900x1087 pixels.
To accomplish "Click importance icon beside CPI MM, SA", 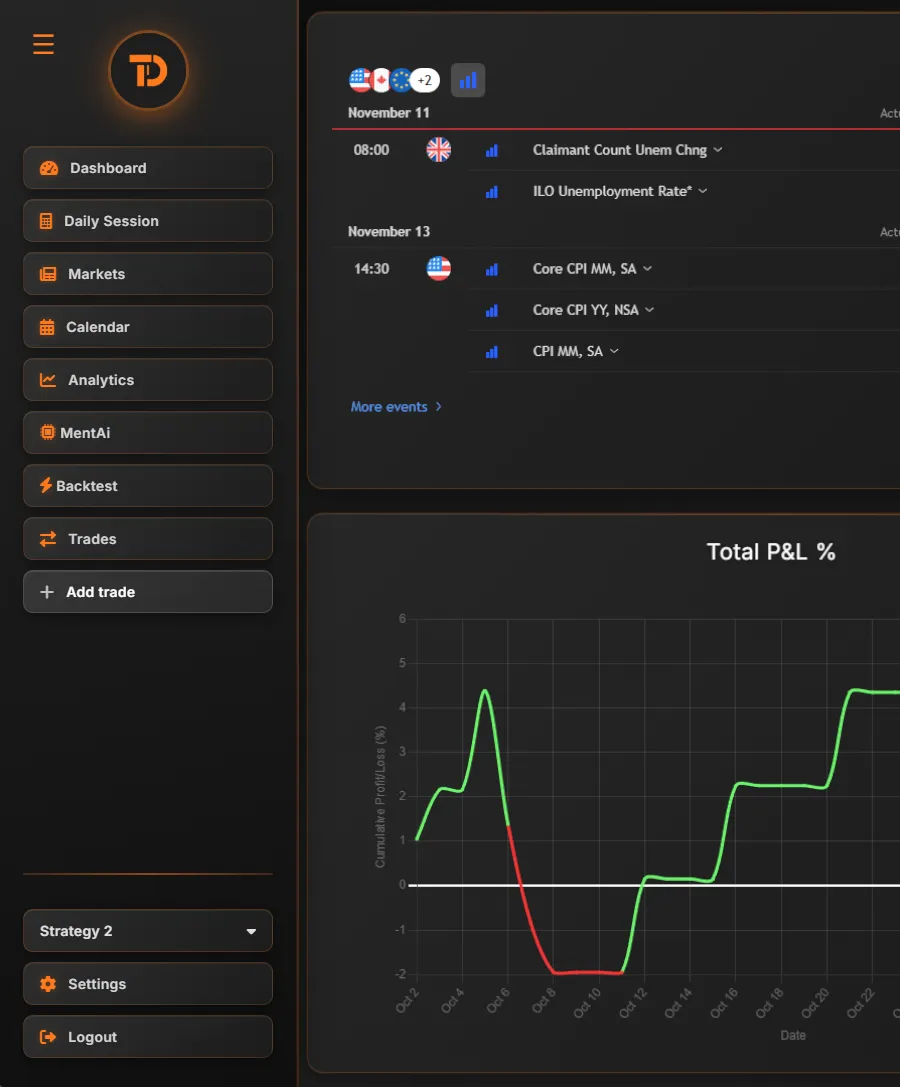I will 492,352.
